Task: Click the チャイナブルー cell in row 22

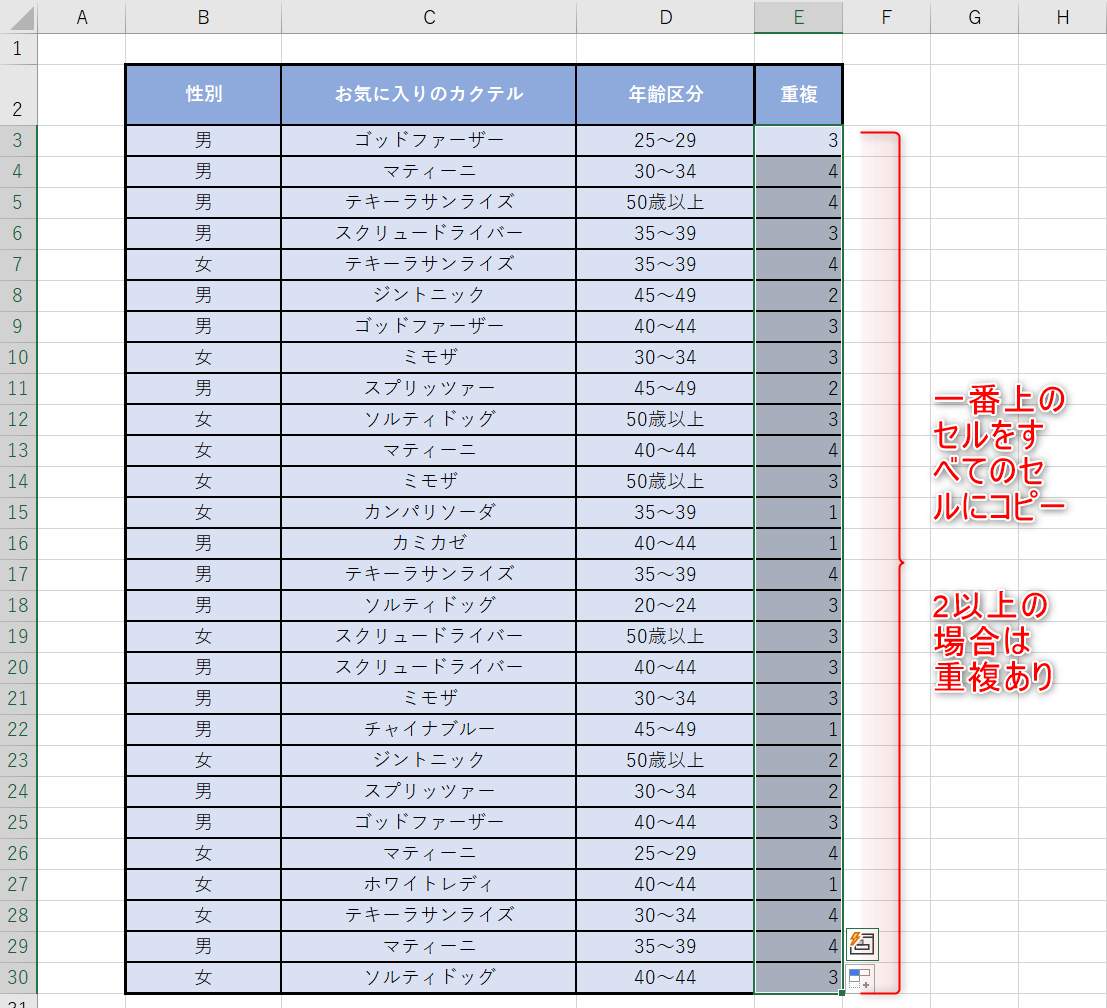Action: (428, 729)
